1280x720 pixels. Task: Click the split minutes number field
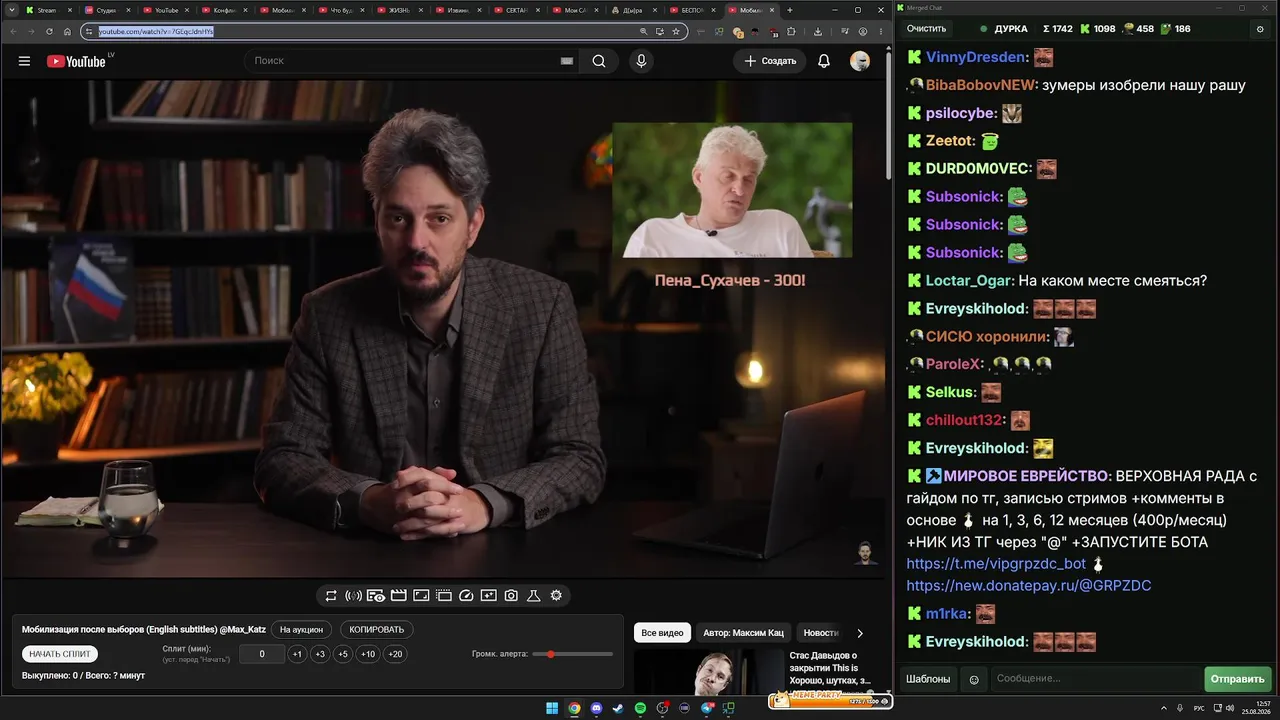(262, 654)
